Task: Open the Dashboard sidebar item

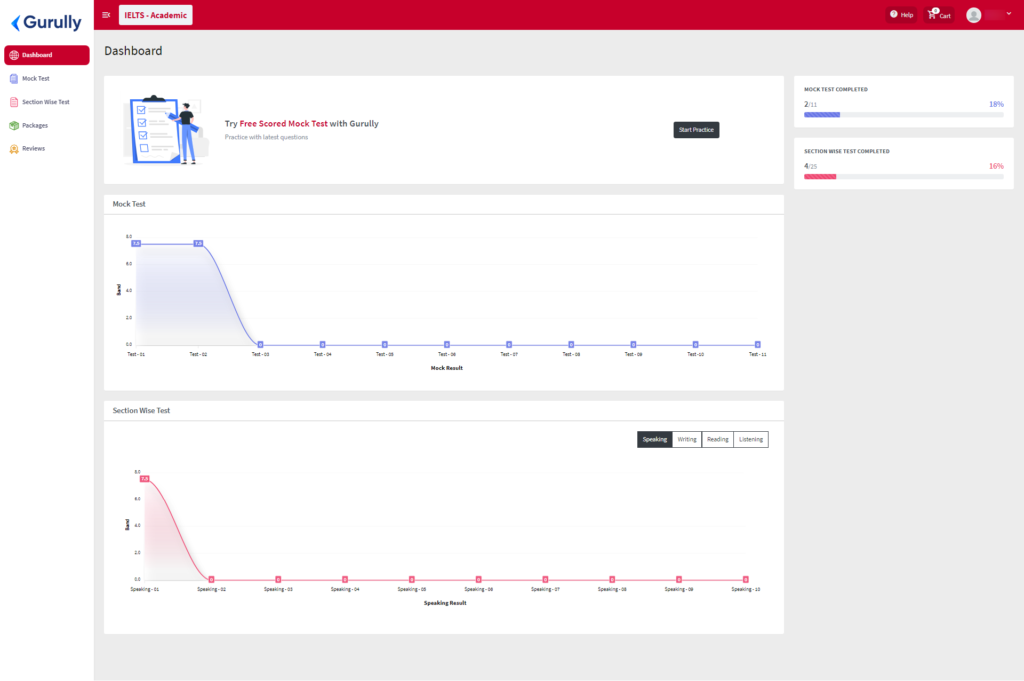Action: click(x=46, y=55)
